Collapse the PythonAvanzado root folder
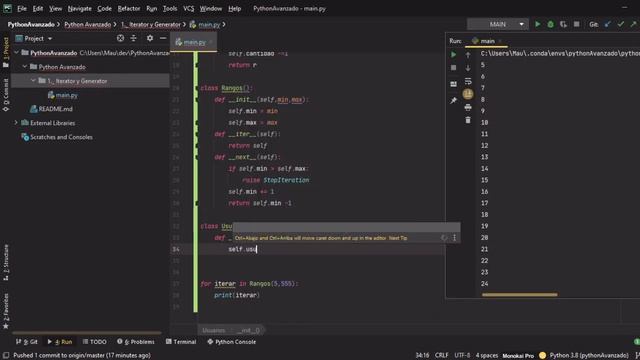The image size is (640, 360). coord(16,53)
